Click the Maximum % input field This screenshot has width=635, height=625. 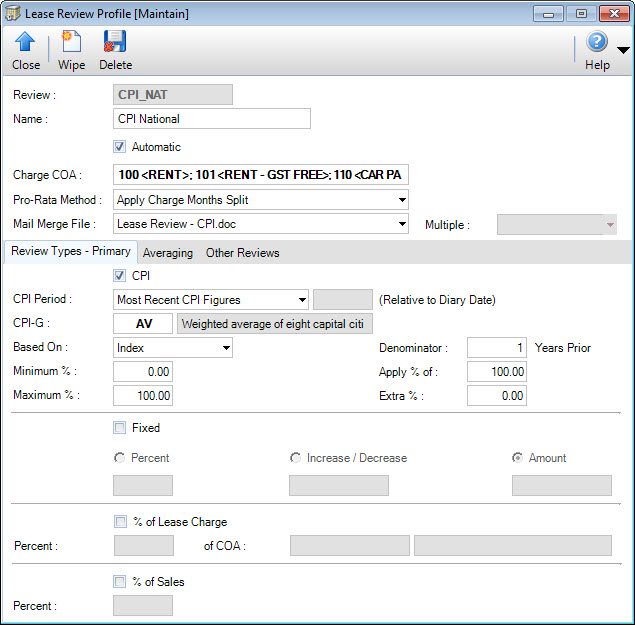point(144,396)
